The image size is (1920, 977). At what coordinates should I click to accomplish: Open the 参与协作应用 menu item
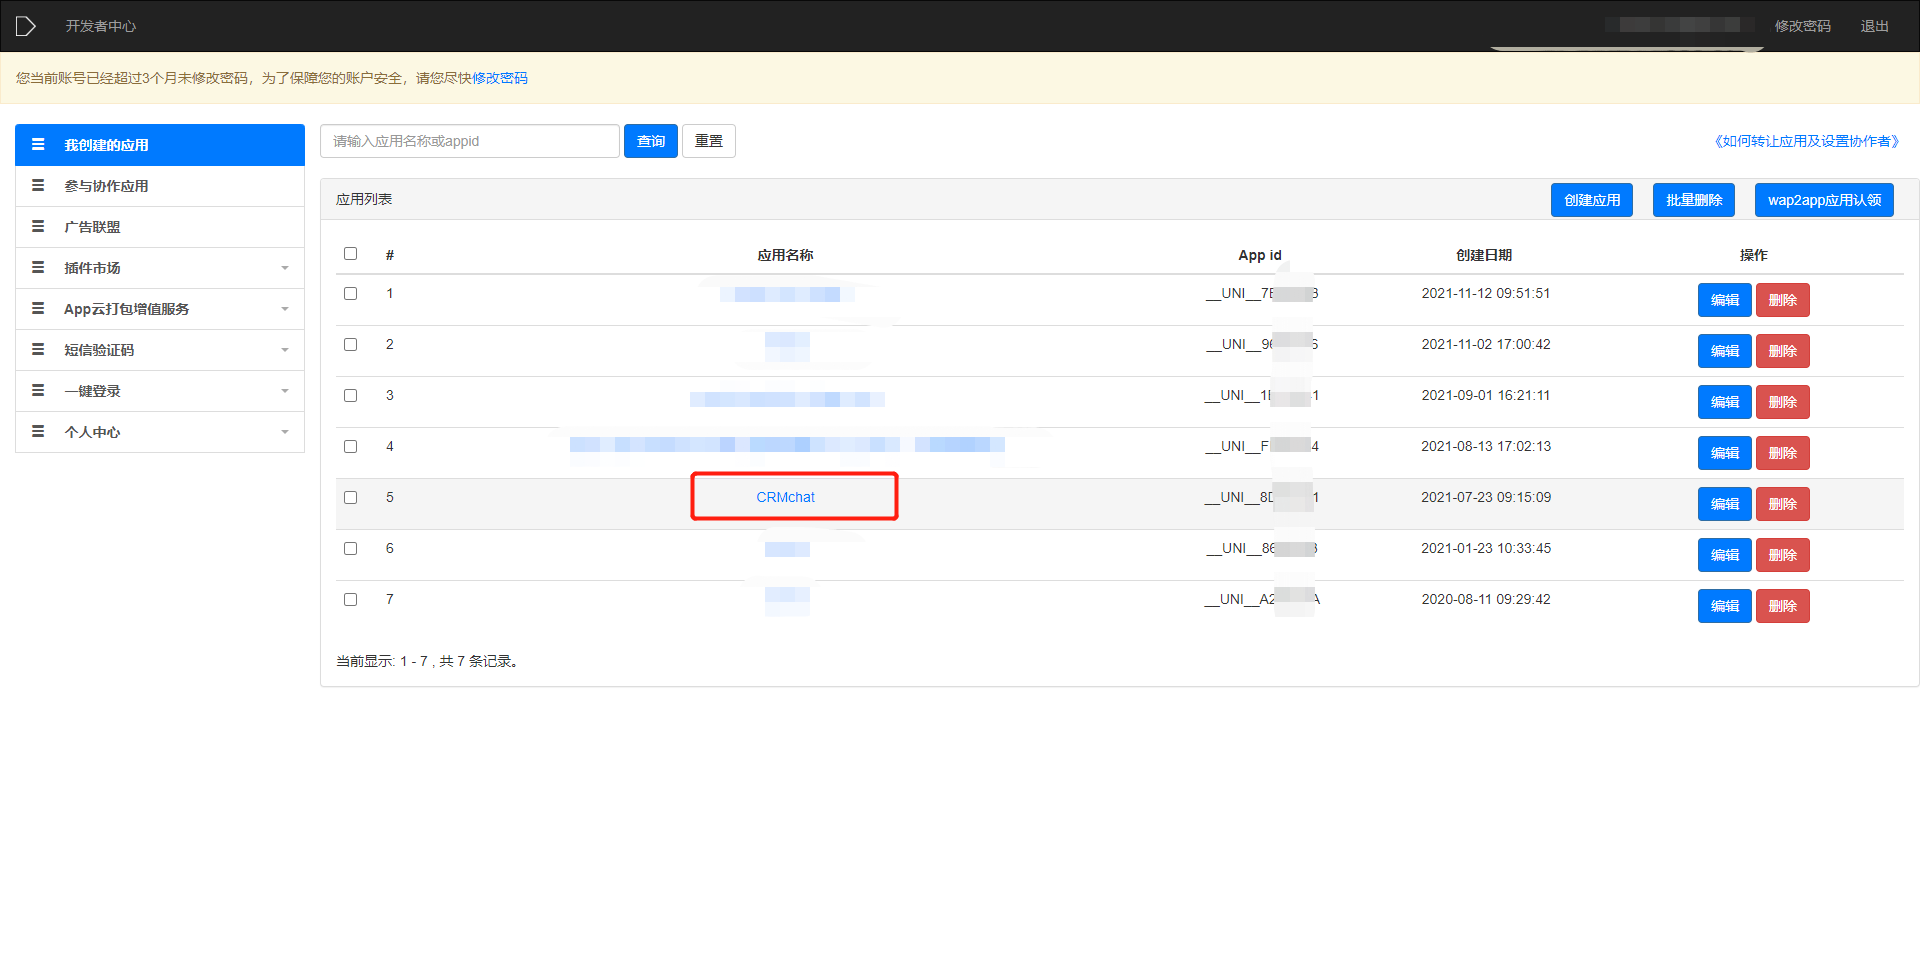click(x=106, y=186)
